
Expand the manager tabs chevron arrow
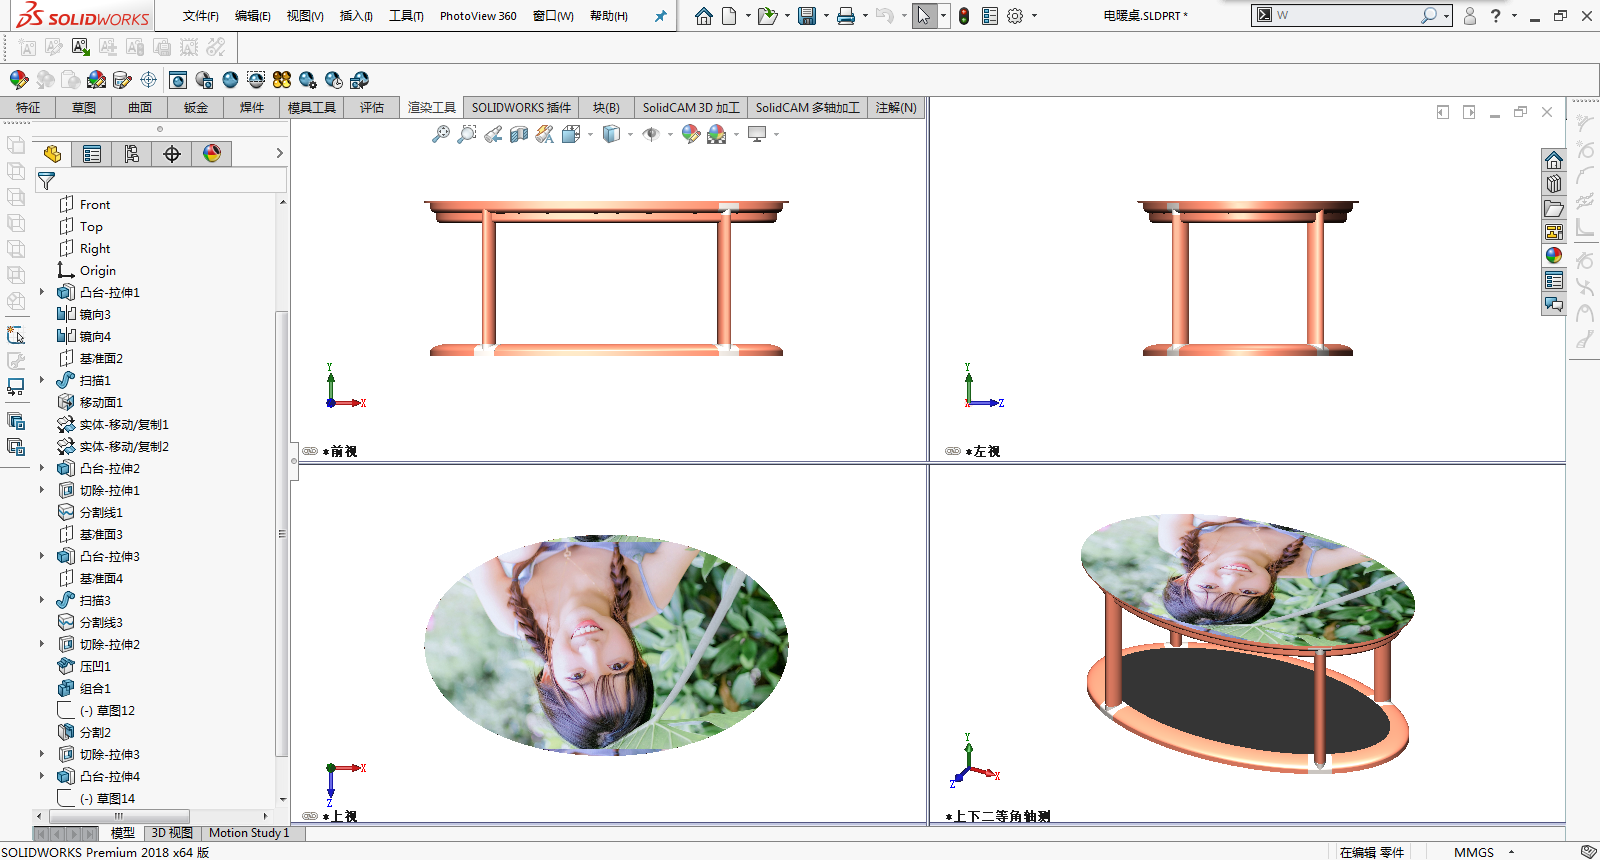click(280, 153)
